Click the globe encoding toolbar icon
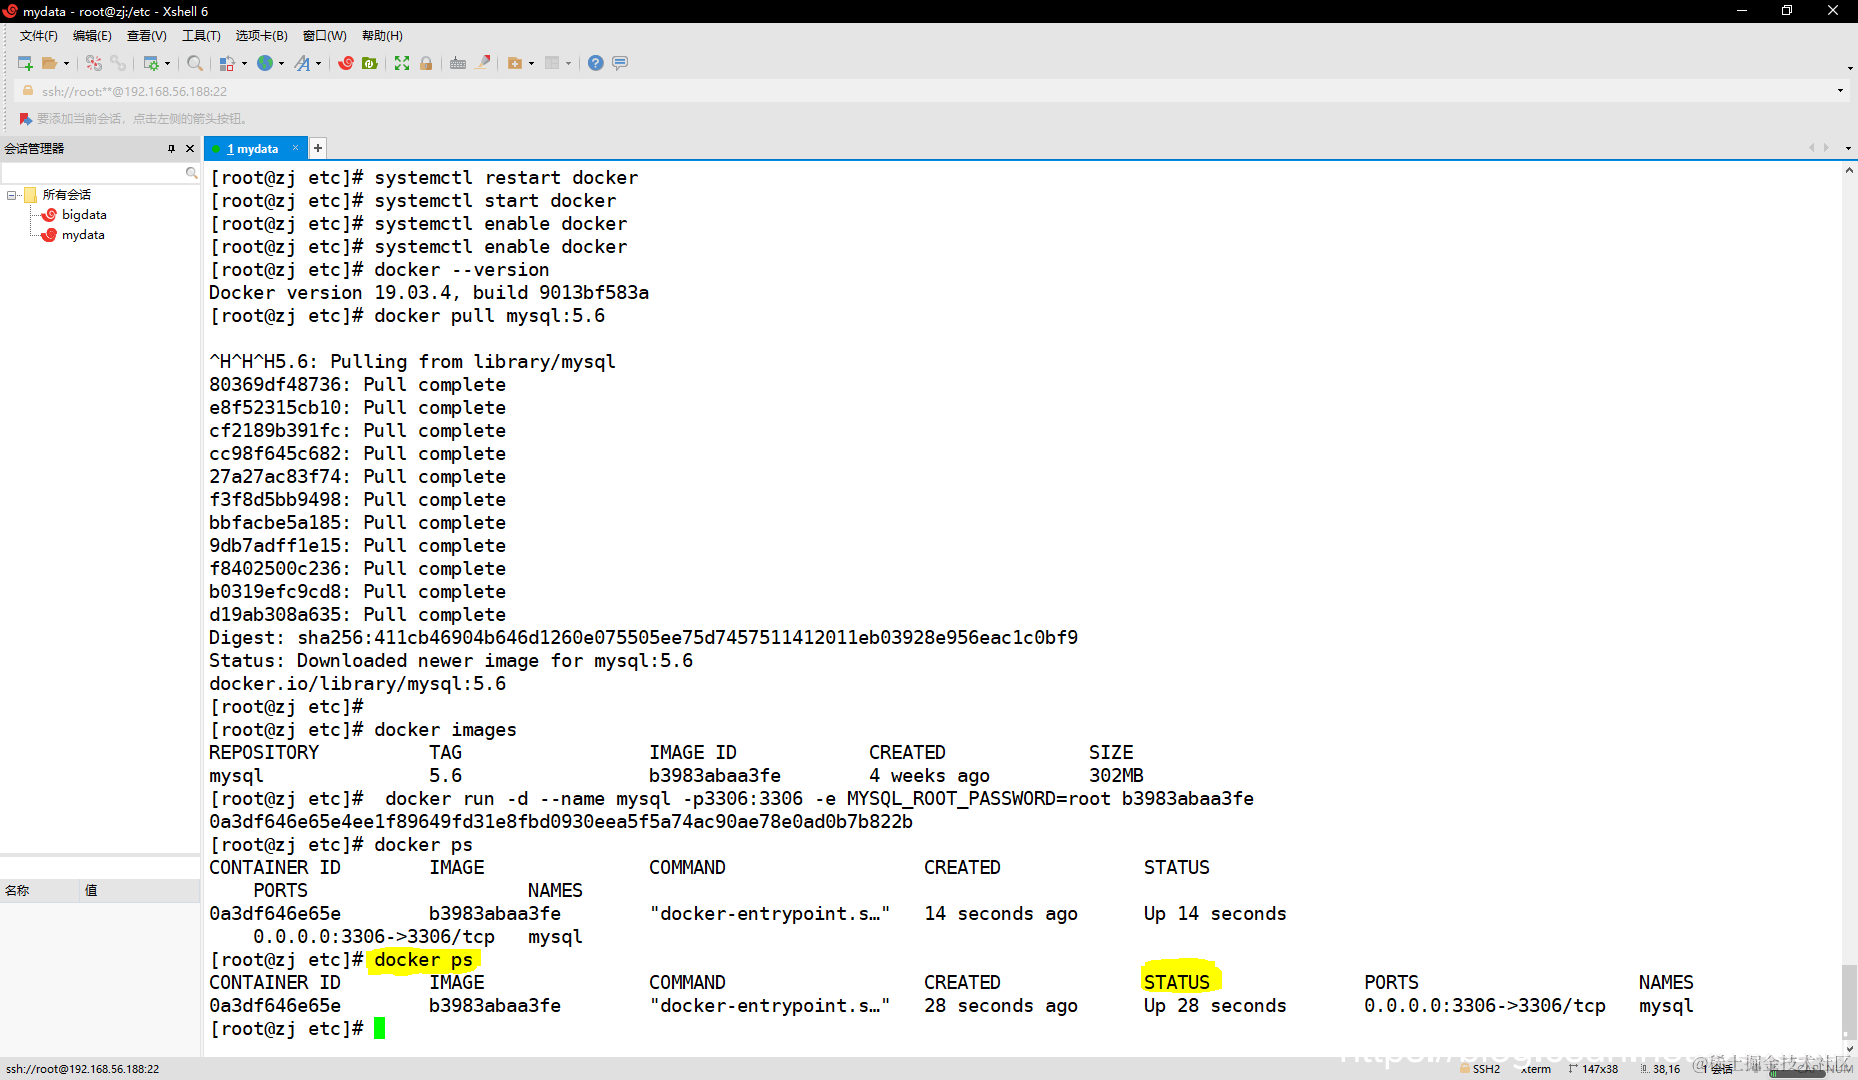The width and height of the screenshot is (1858, 1080). pyautogui.click(x=265, y=63)
